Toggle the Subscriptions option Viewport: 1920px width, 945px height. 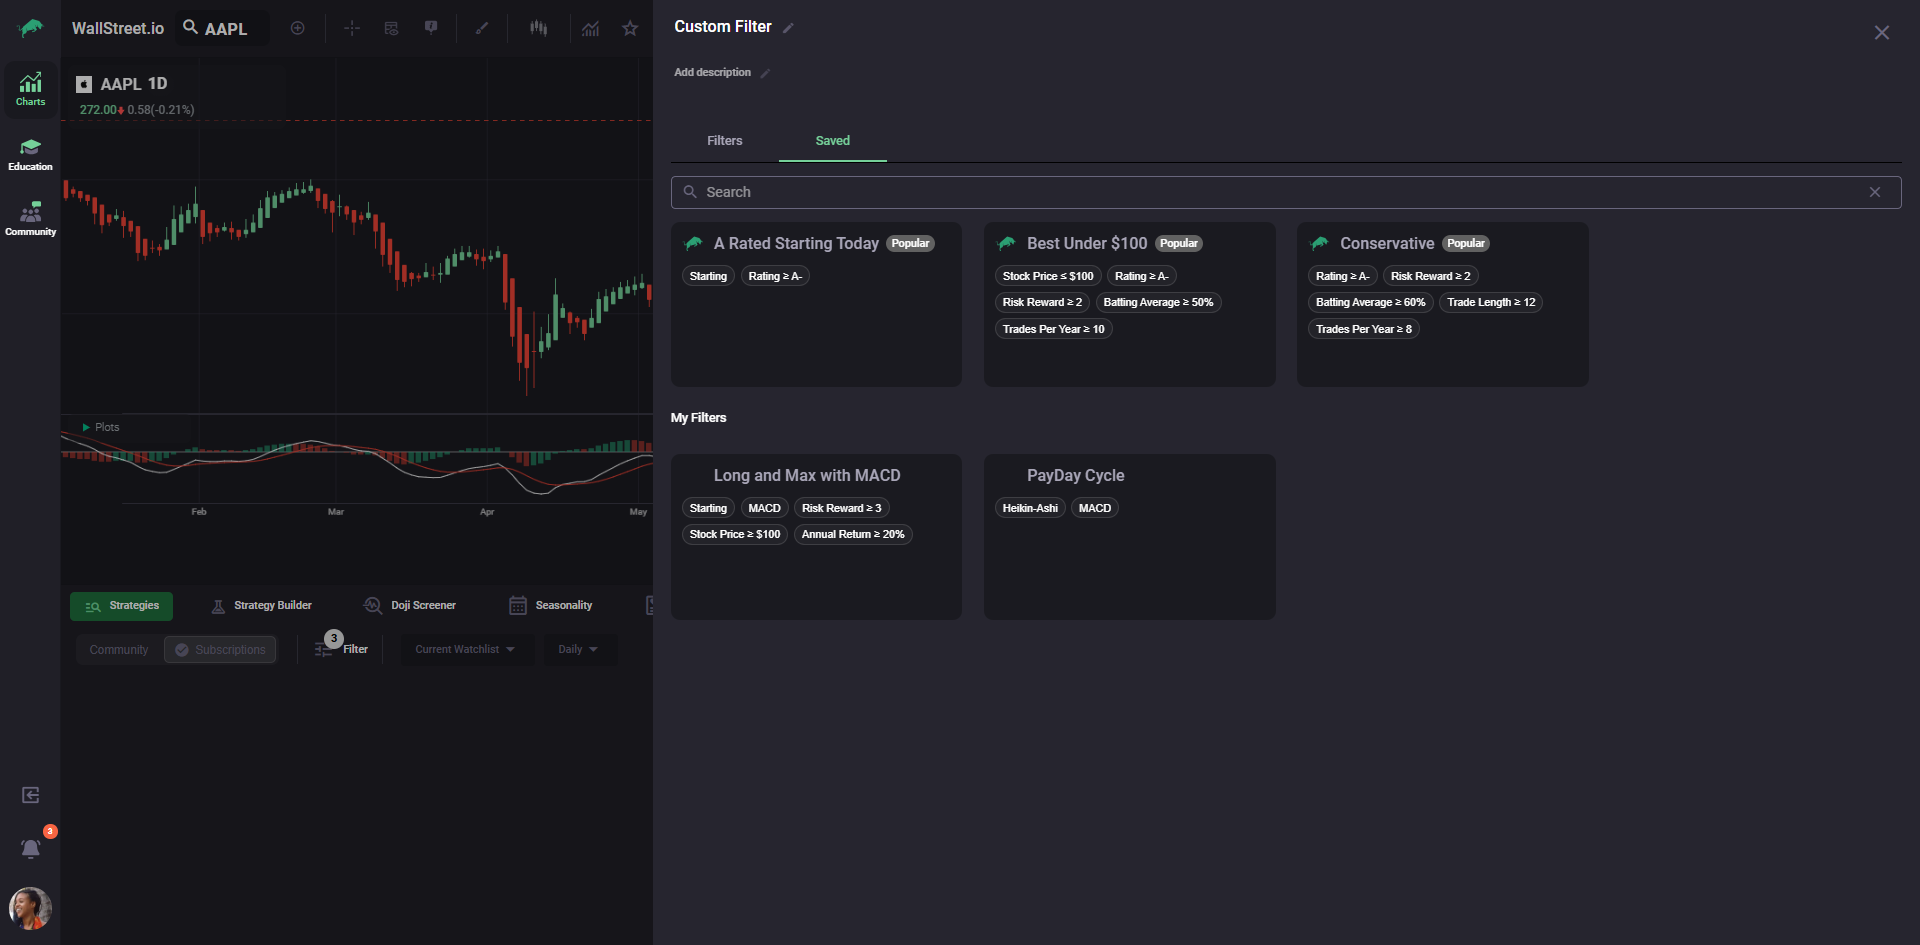220,650
